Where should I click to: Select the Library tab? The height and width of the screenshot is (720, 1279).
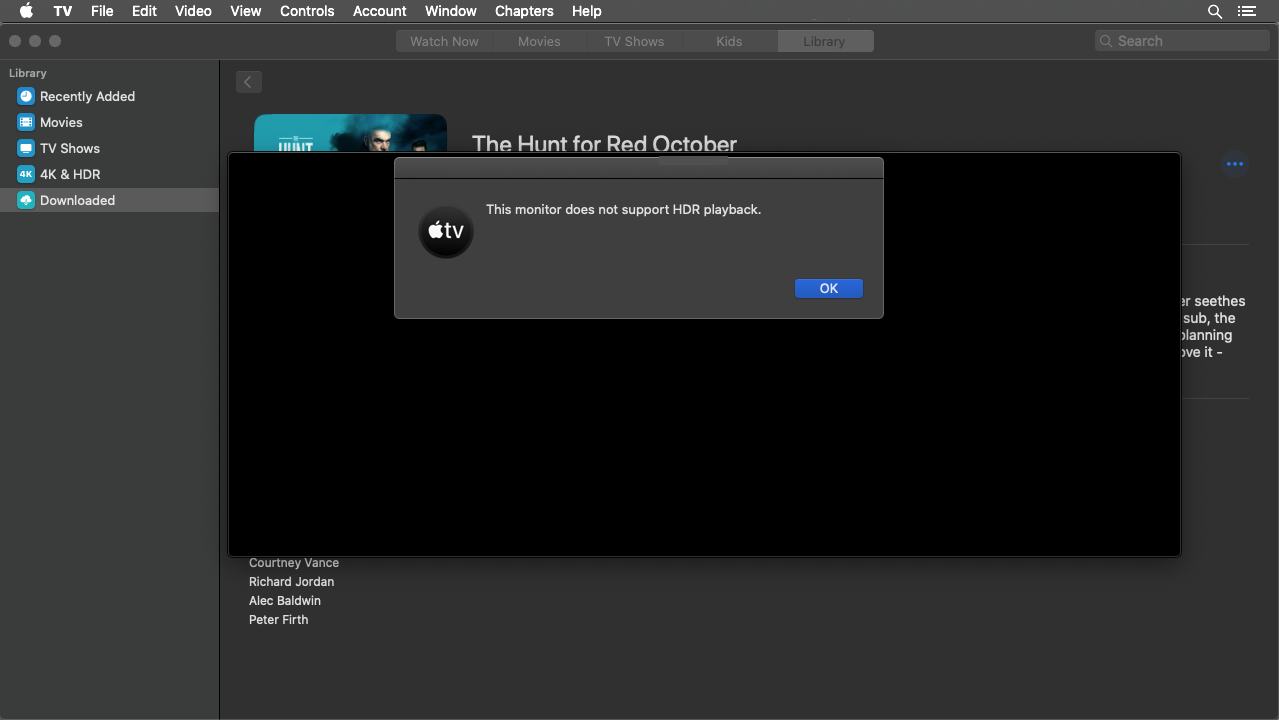tap(824, 41)
